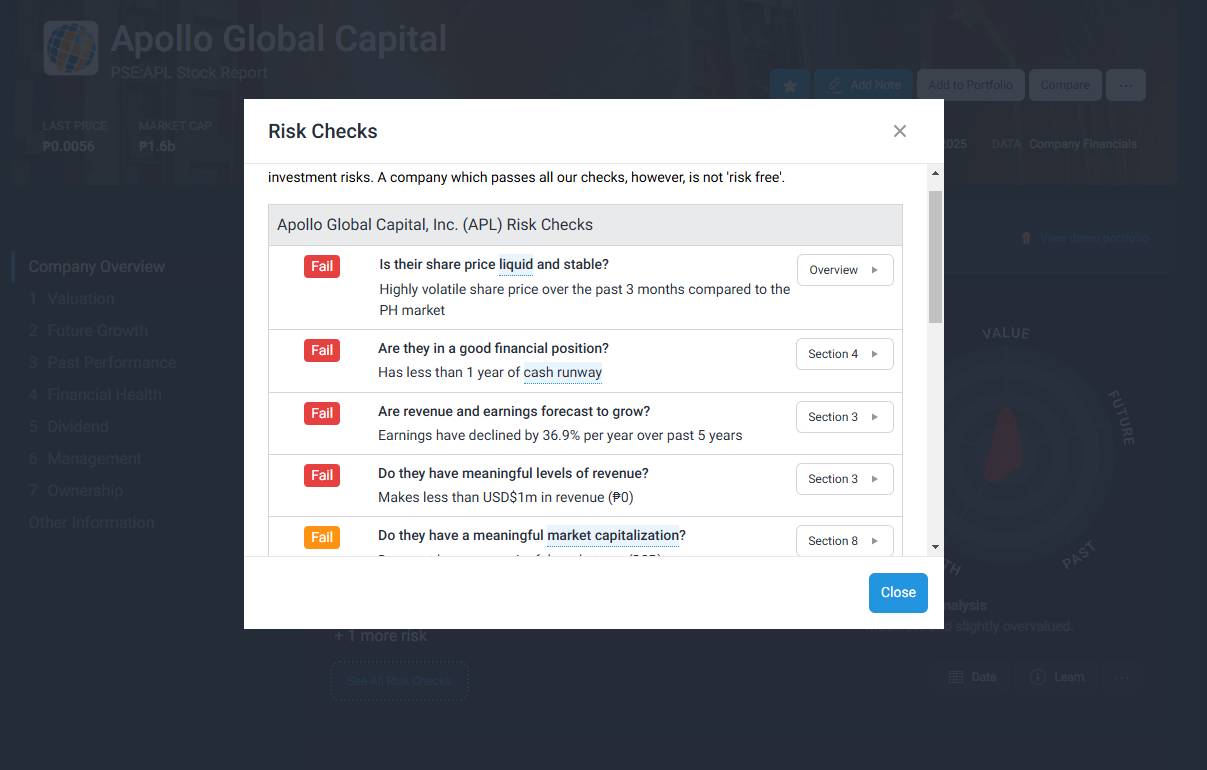1207x770 pixels.
Task: Close the Risk Checks dialog with the X icon
Action: [x=900, y=131]
